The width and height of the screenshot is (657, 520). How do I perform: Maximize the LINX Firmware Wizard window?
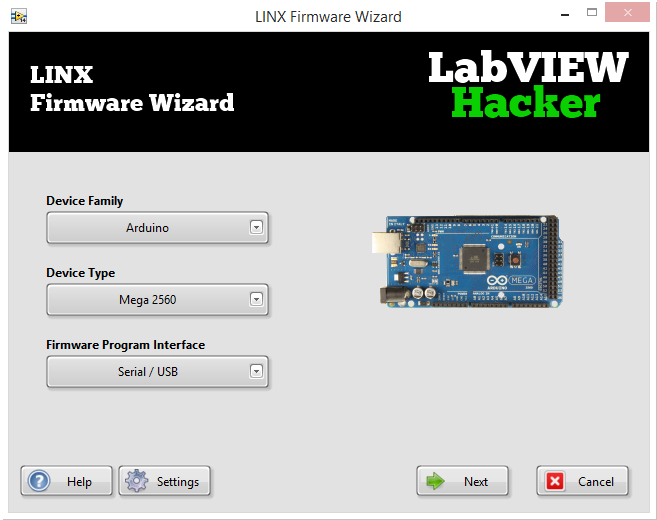(x=592, y=13)
